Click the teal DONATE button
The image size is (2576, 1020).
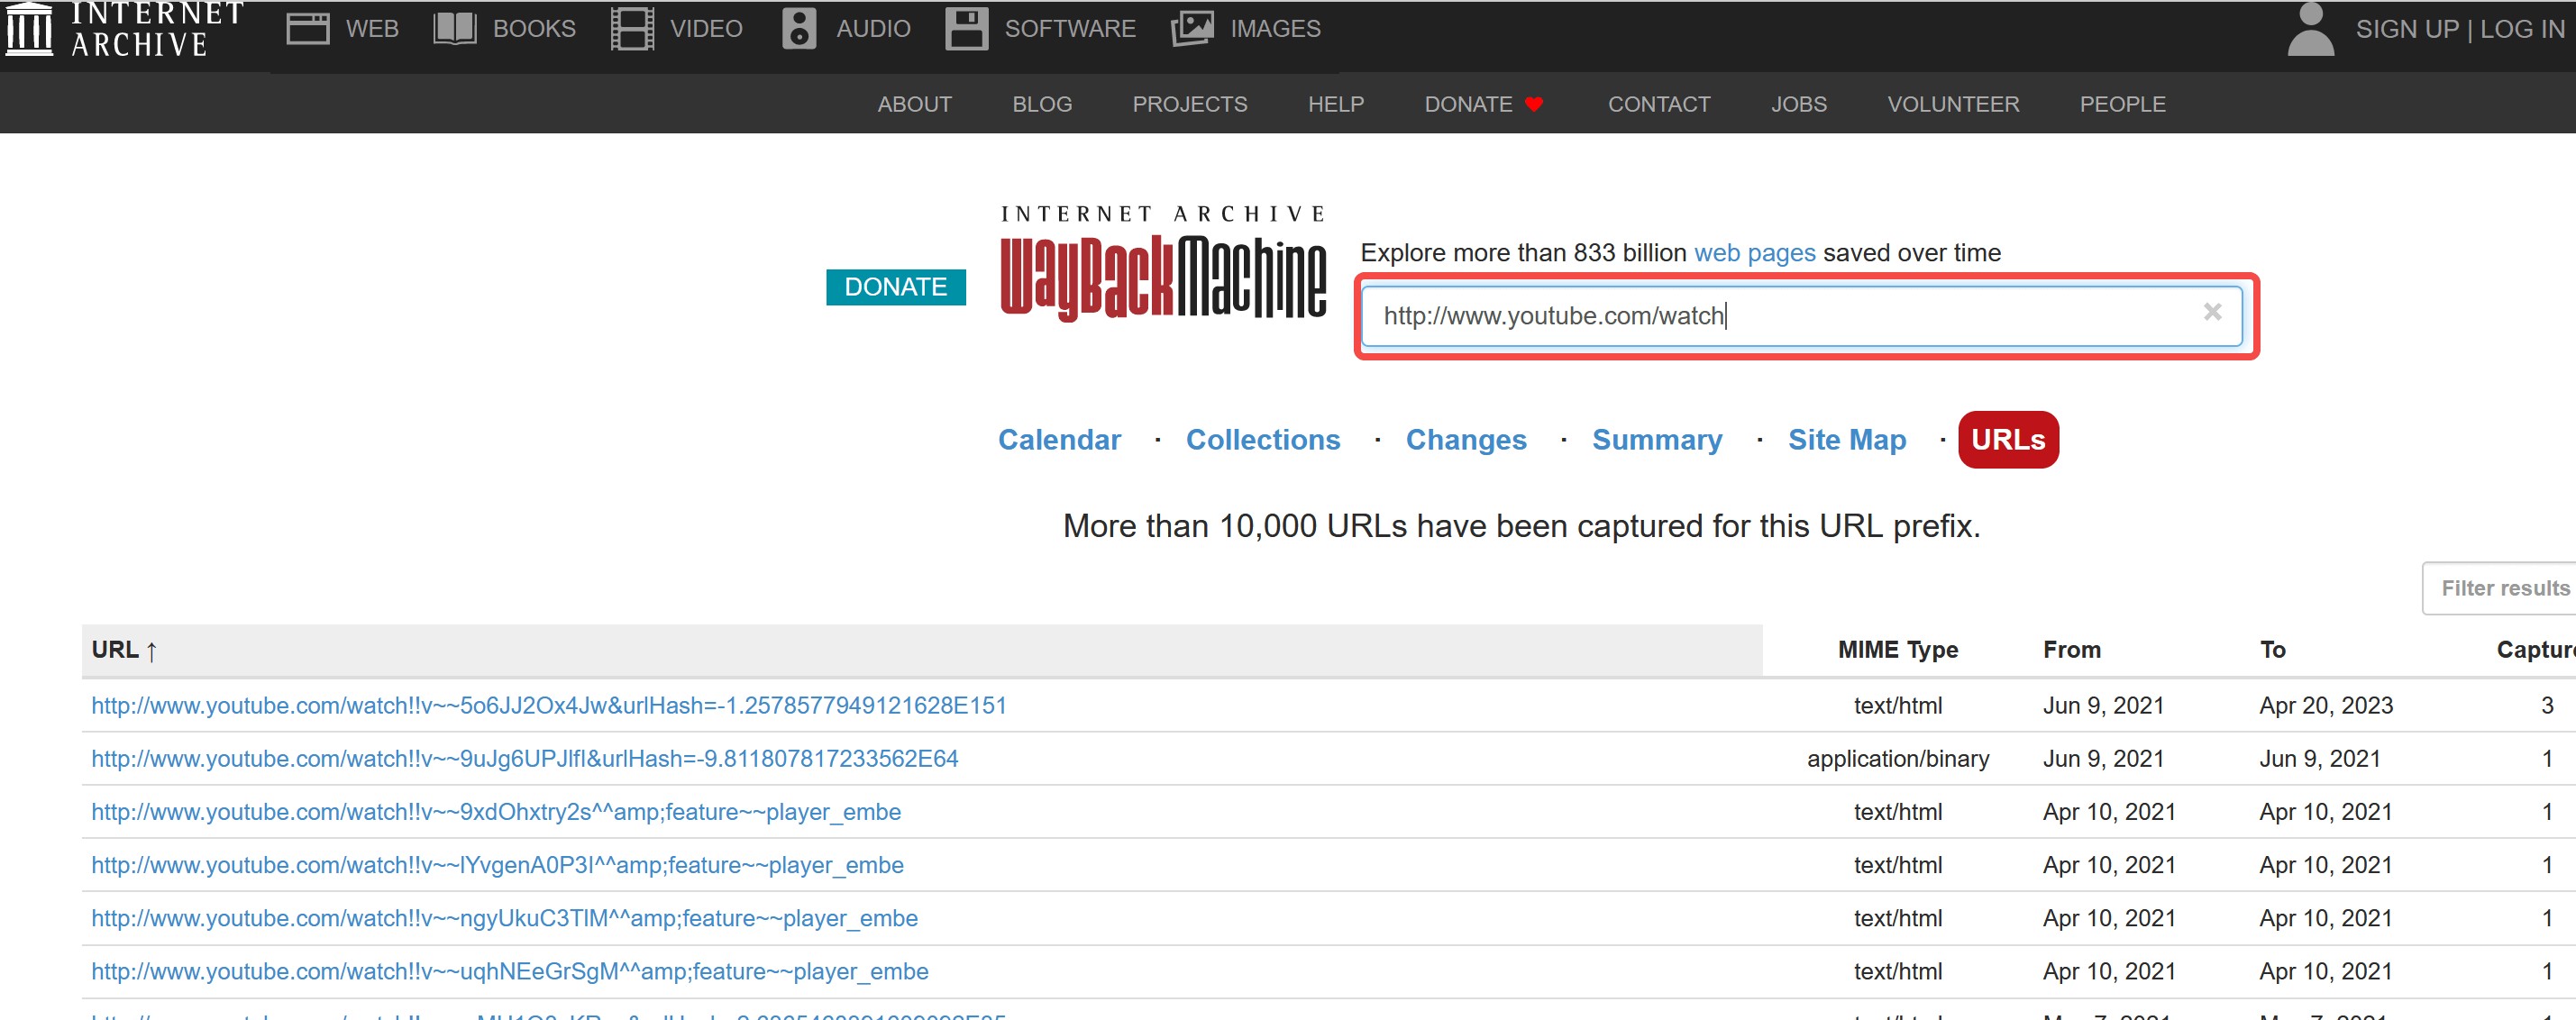point(895,287)
